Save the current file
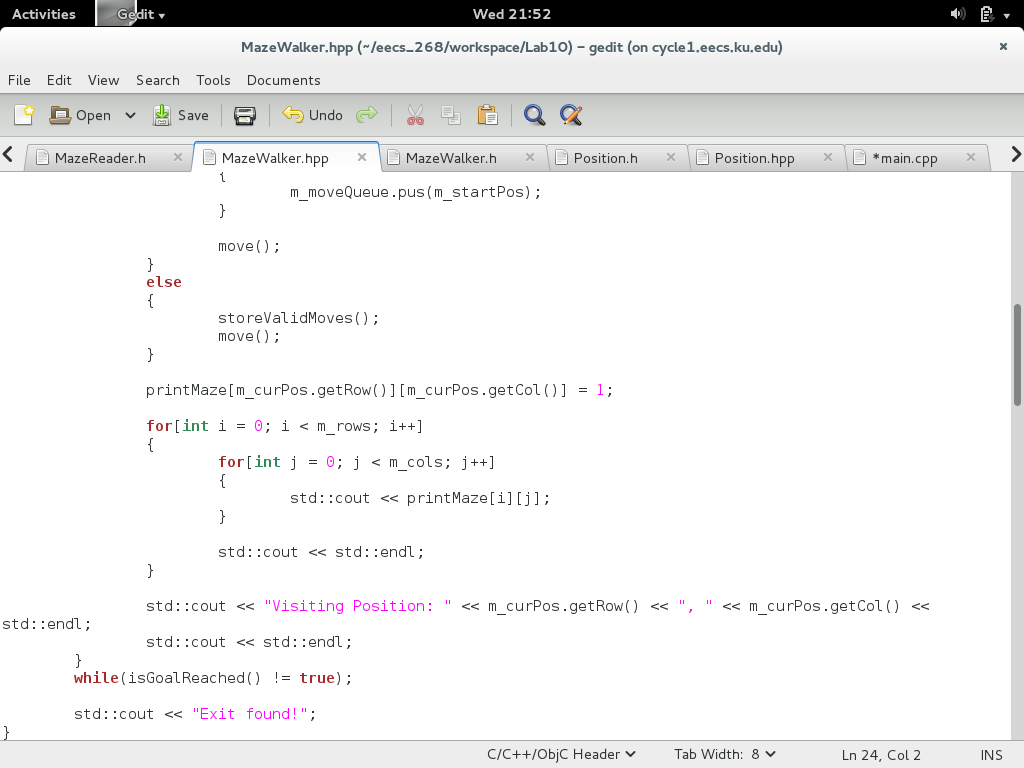Image resolution: width=1024 pixels, height=768 pixels. (x=180, y=115)
